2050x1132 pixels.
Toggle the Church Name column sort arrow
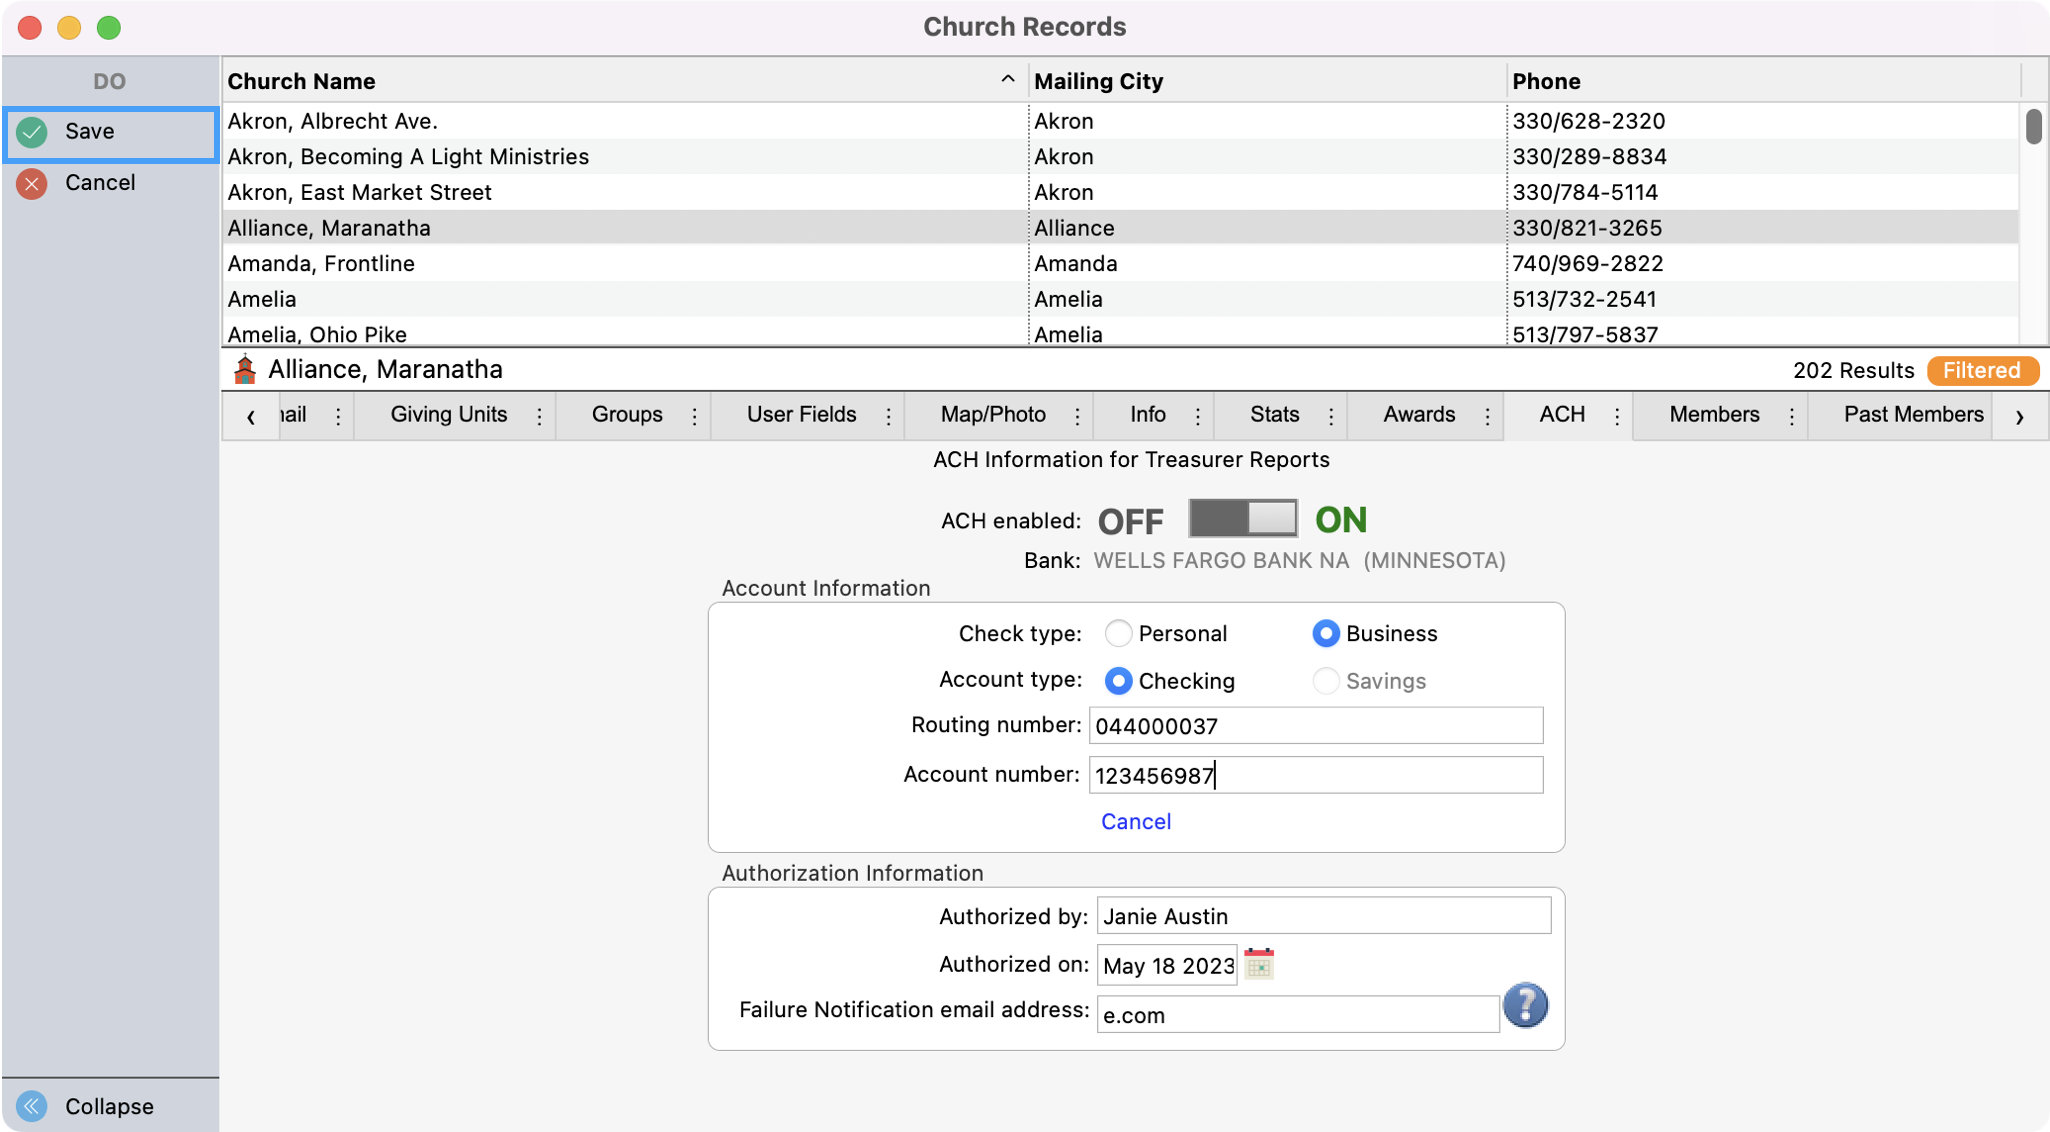1007,80
